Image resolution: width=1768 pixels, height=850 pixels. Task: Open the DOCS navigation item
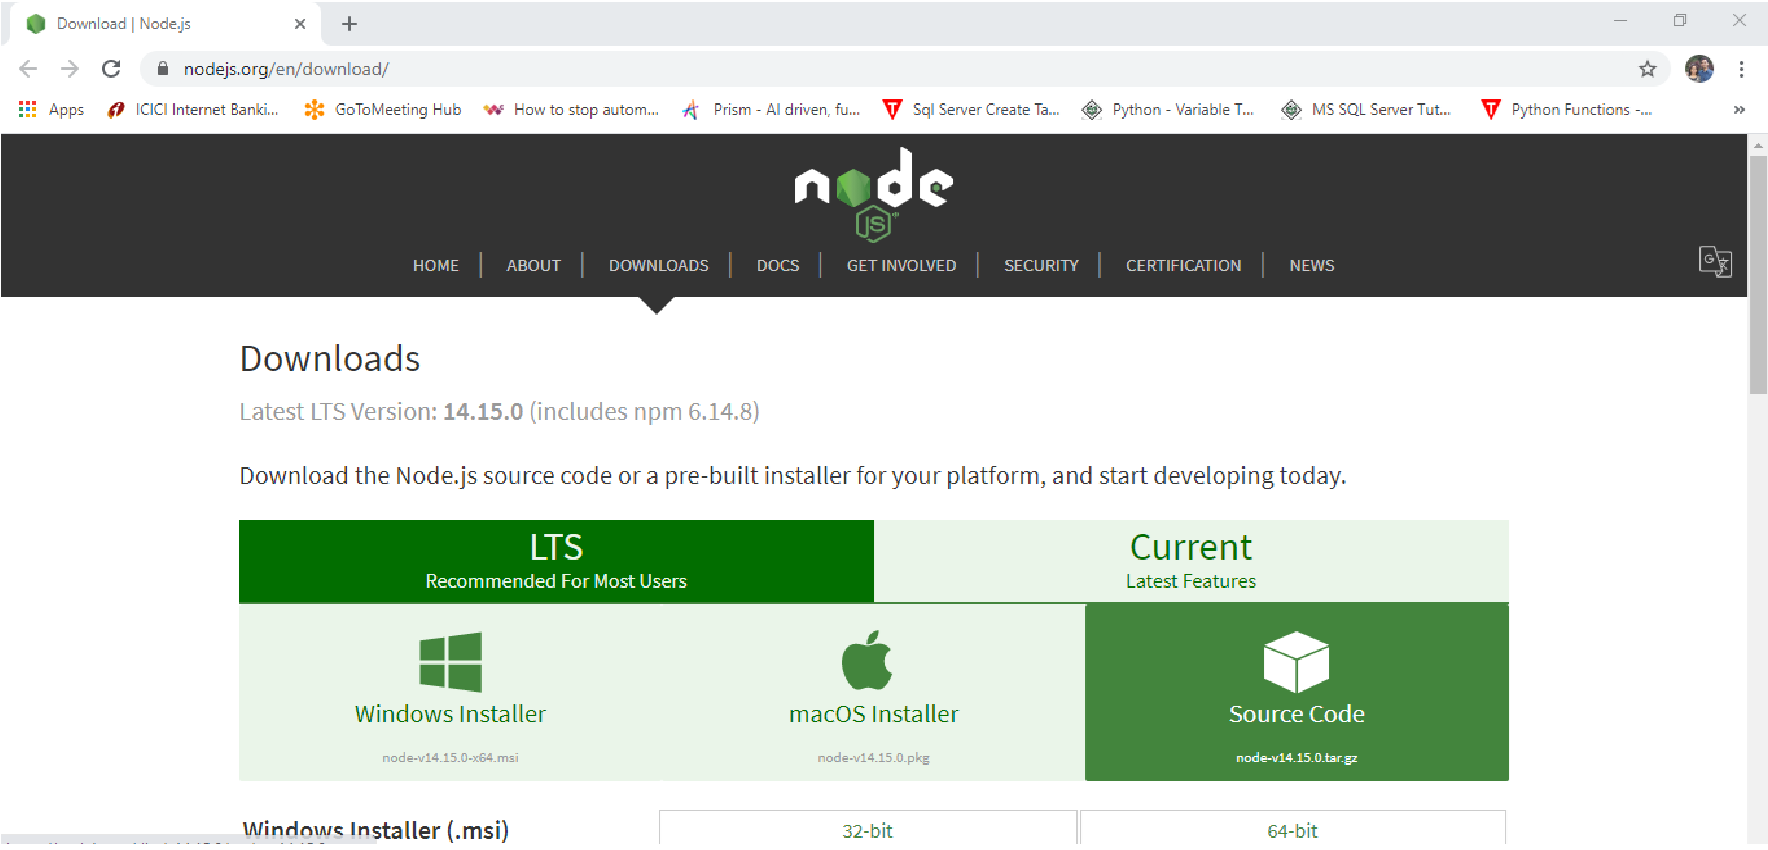point(778,266)
